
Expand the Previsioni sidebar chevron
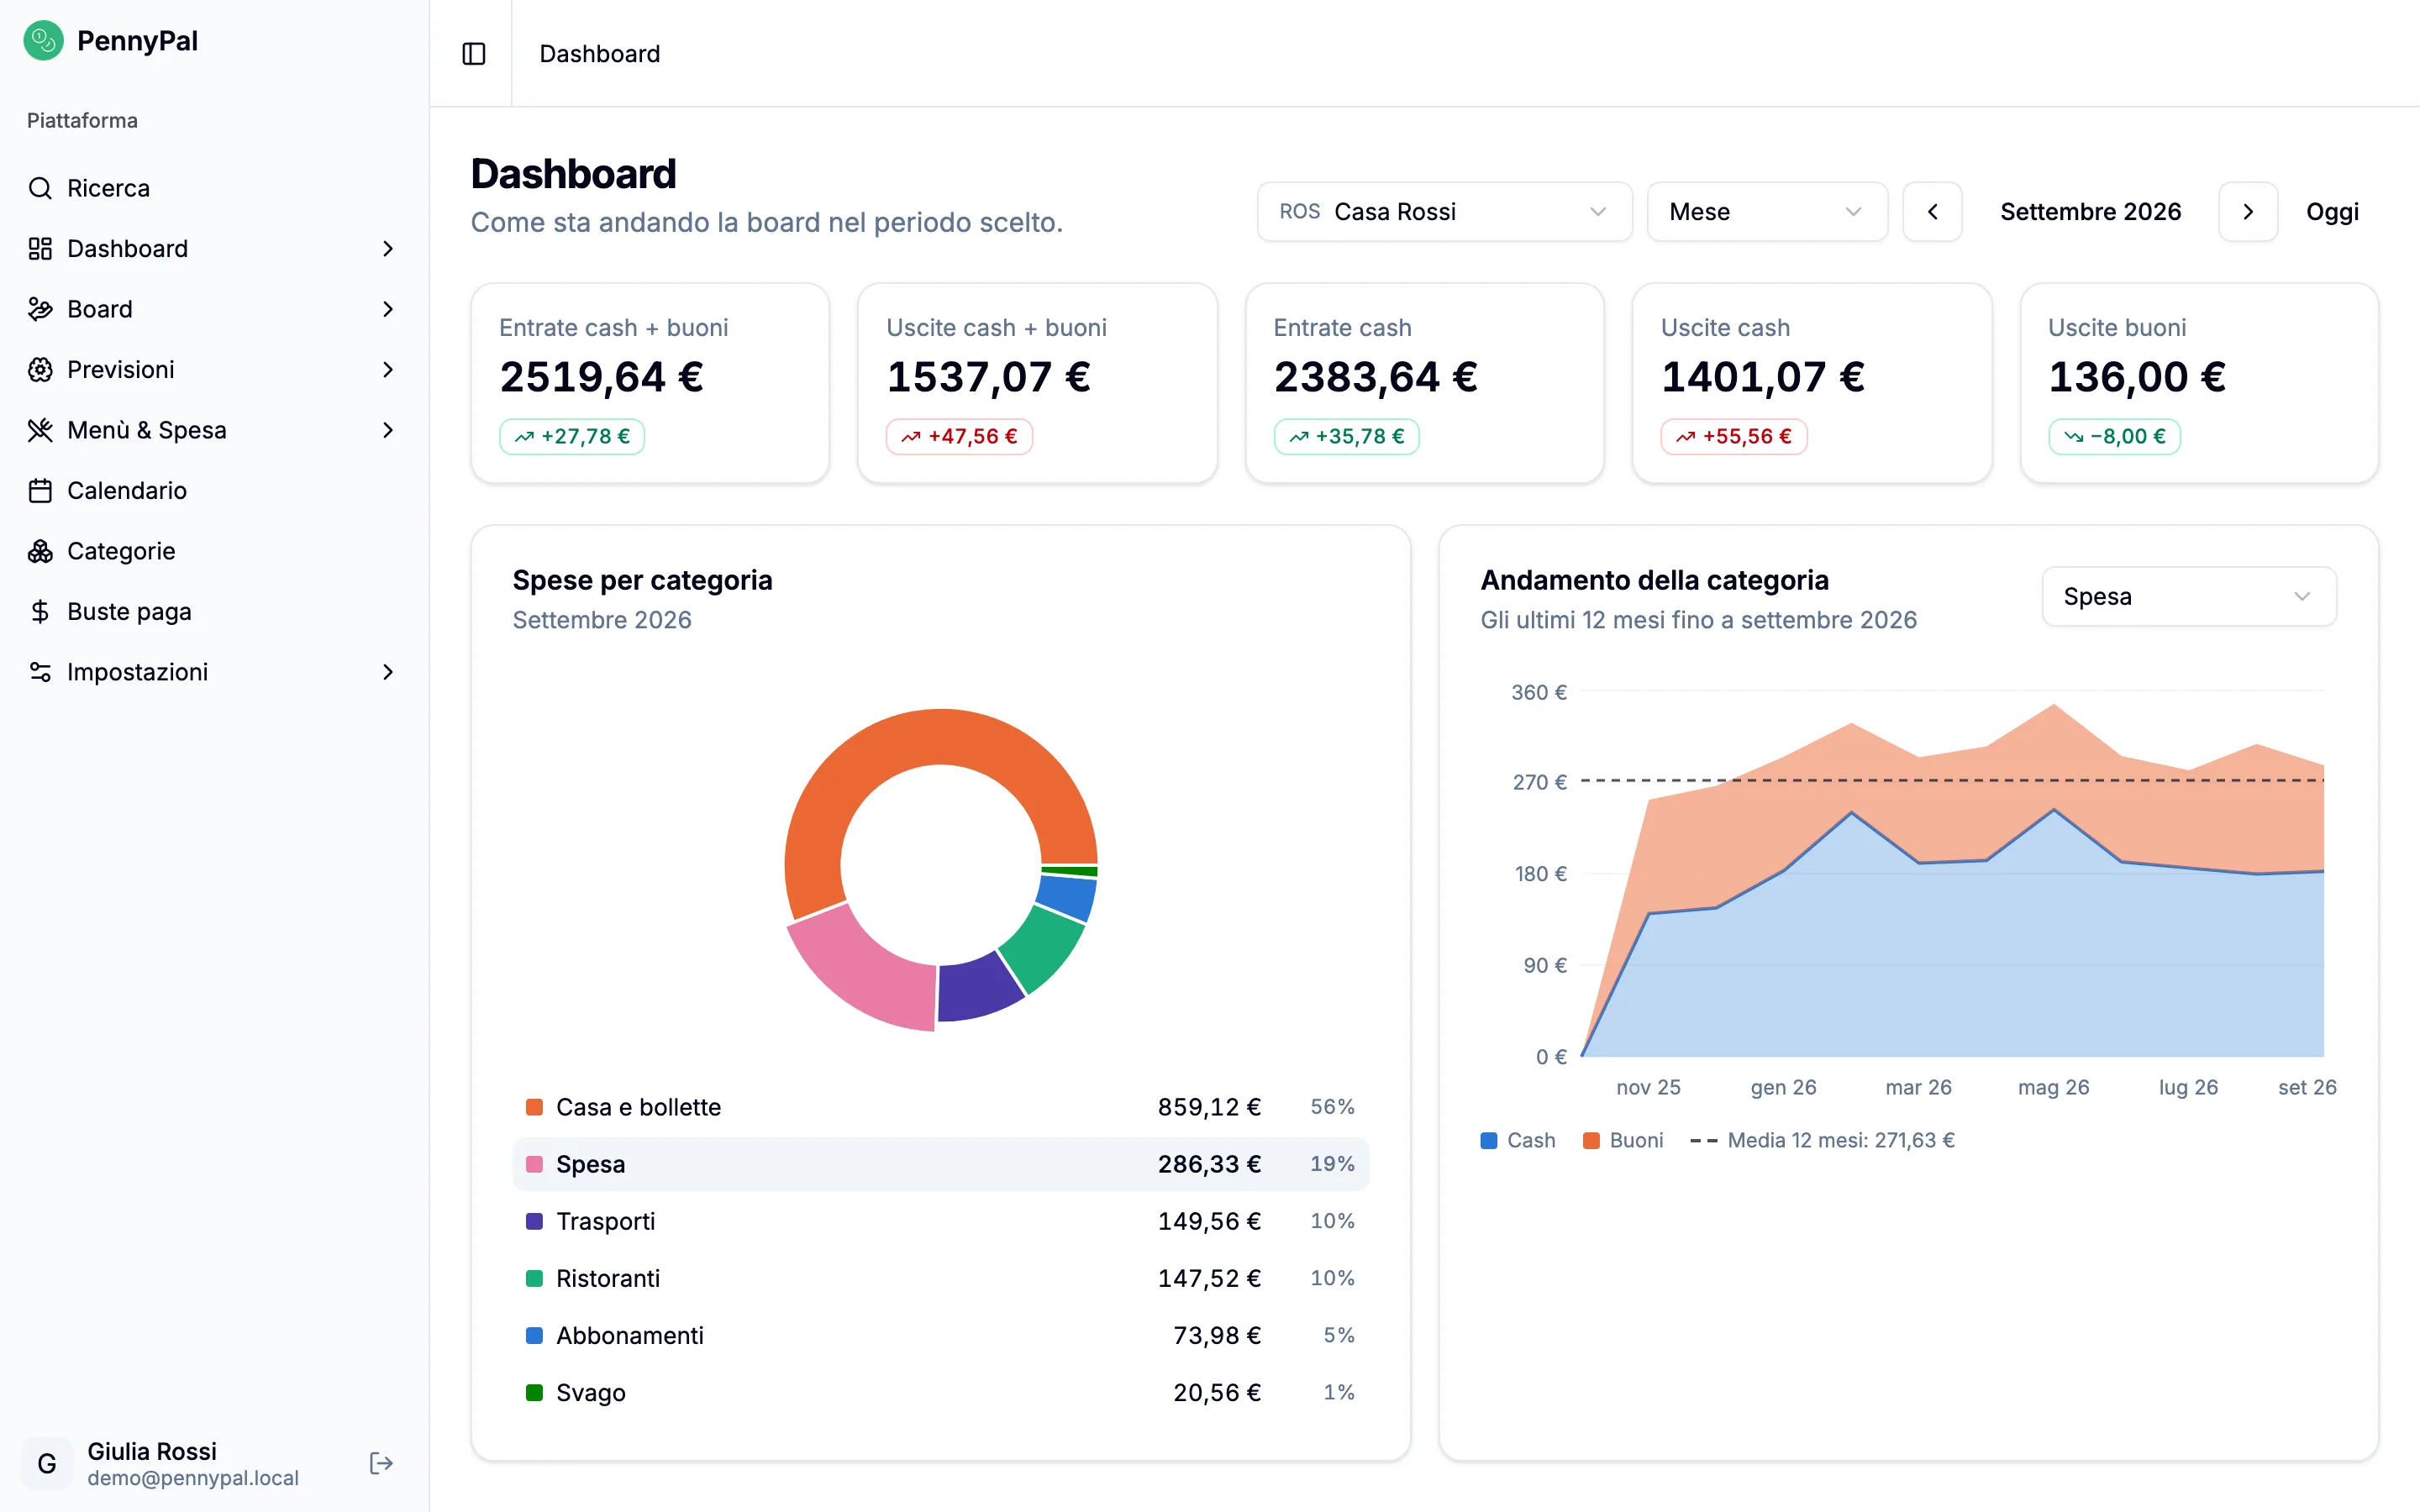388,370
